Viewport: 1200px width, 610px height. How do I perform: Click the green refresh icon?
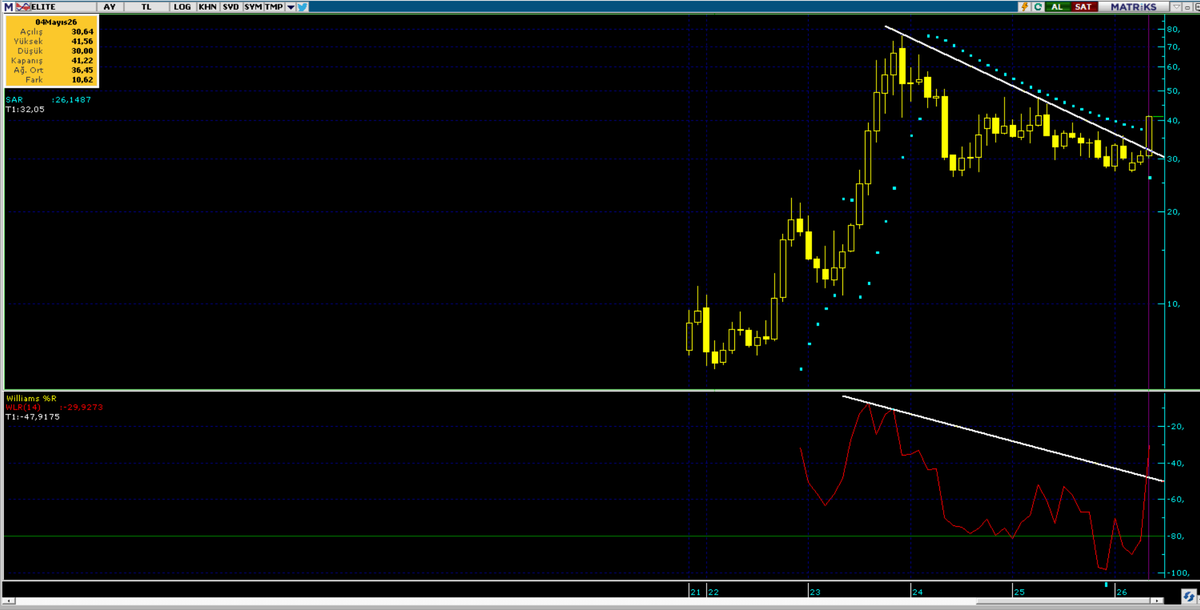click(1038, 7)
